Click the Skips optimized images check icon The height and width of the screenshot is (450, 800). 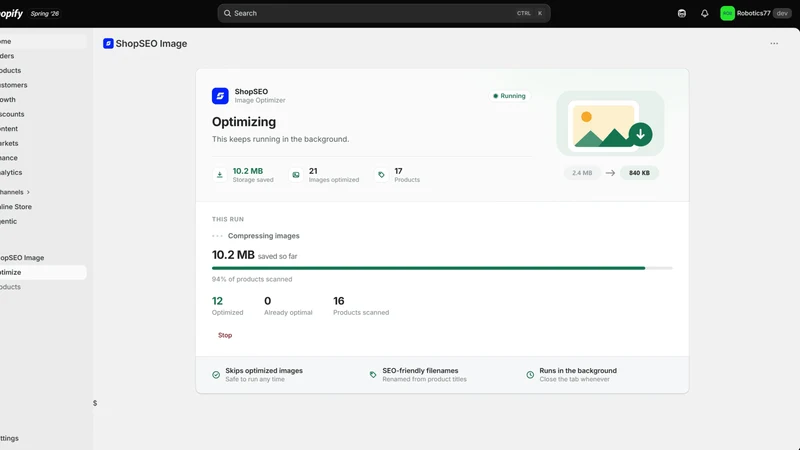216,375
